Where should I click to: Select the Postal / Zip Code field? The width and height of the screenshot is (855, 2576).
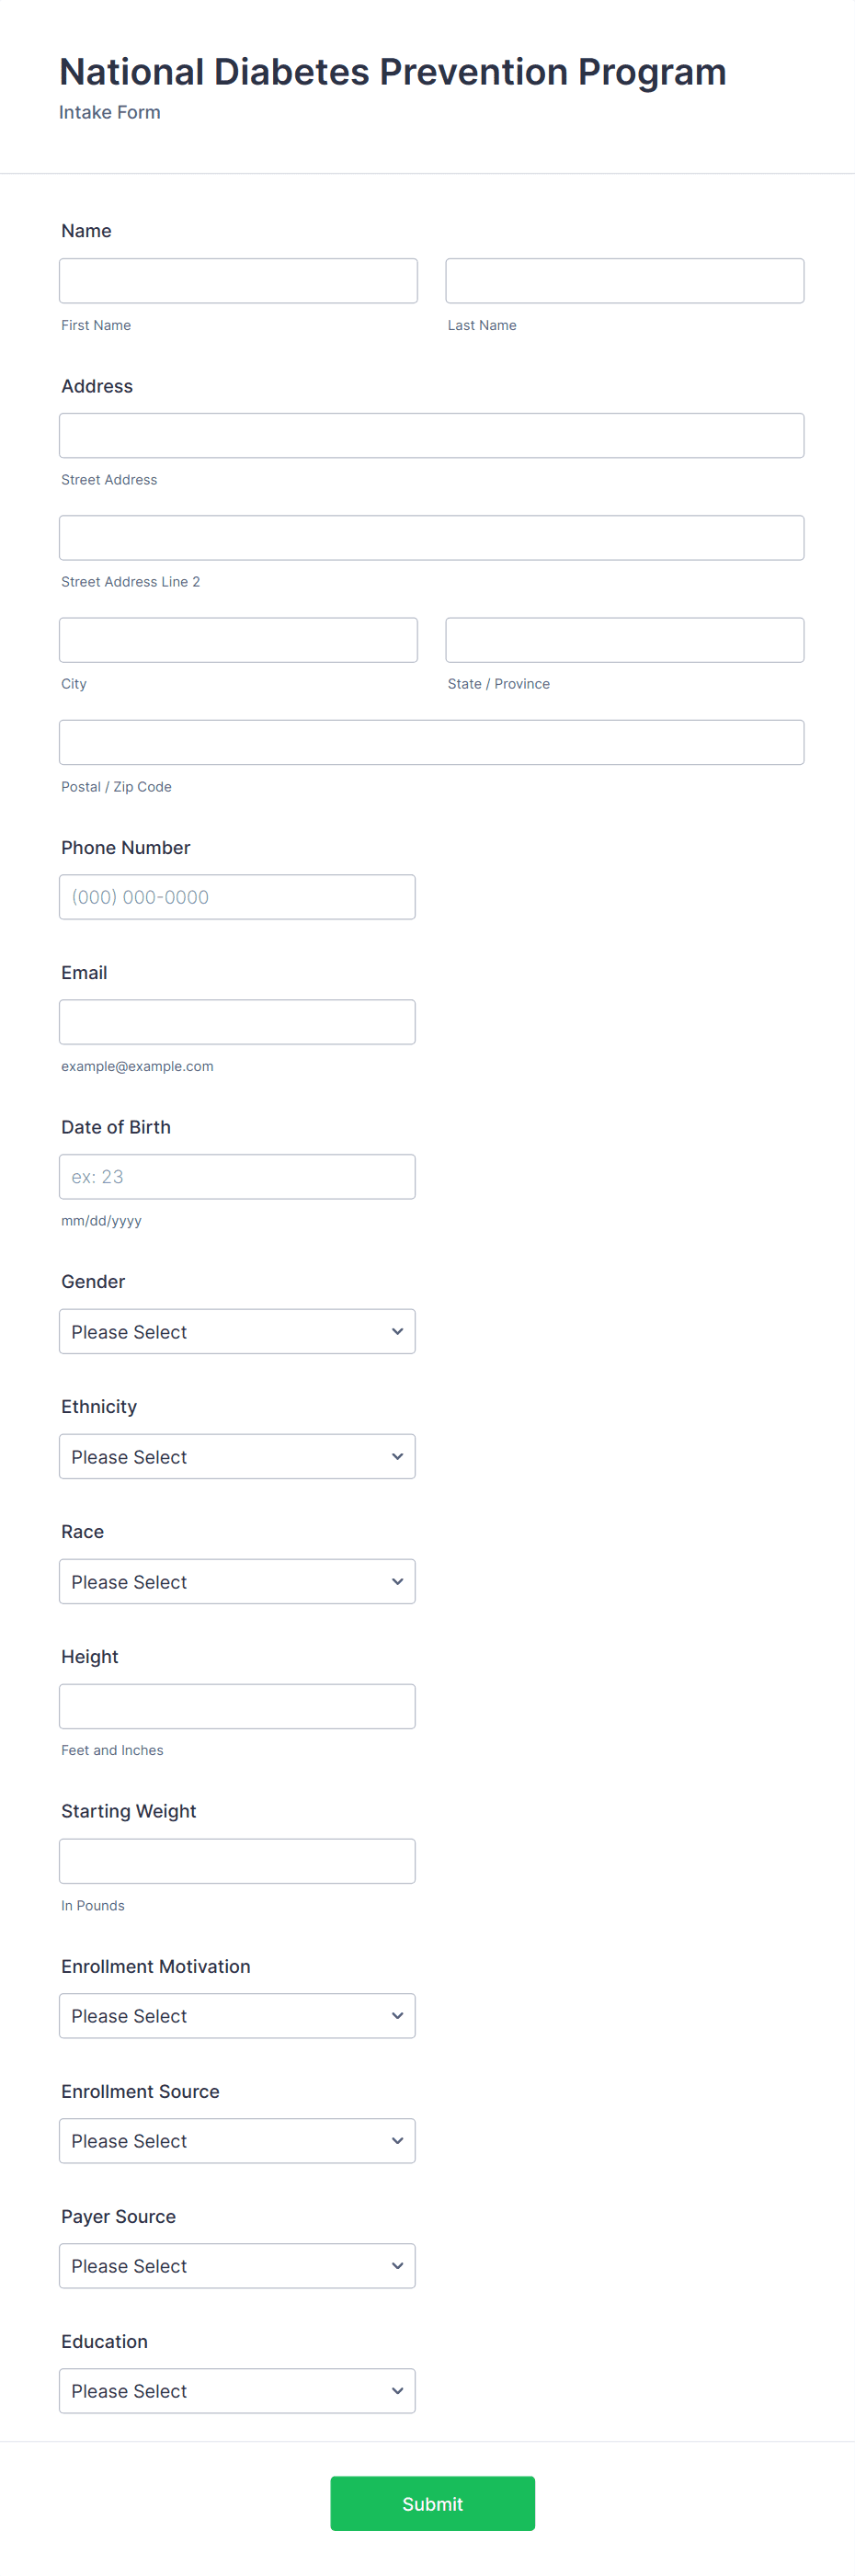pos(431,742)
